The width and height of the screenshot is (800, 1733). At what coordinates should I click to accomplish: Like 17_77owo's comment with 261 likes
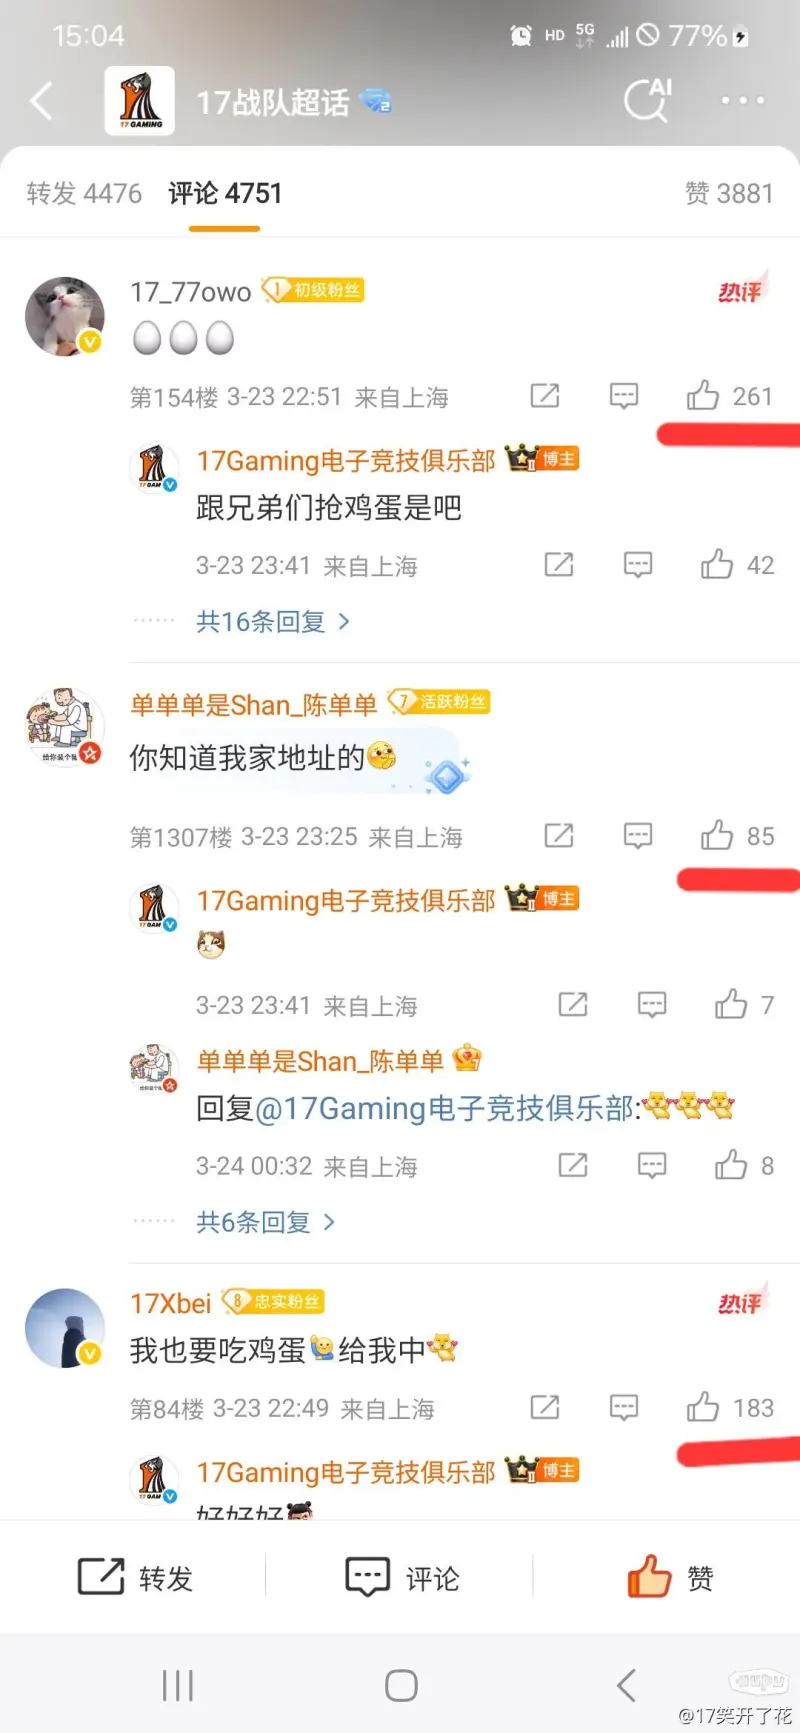[x=703, y=396]
